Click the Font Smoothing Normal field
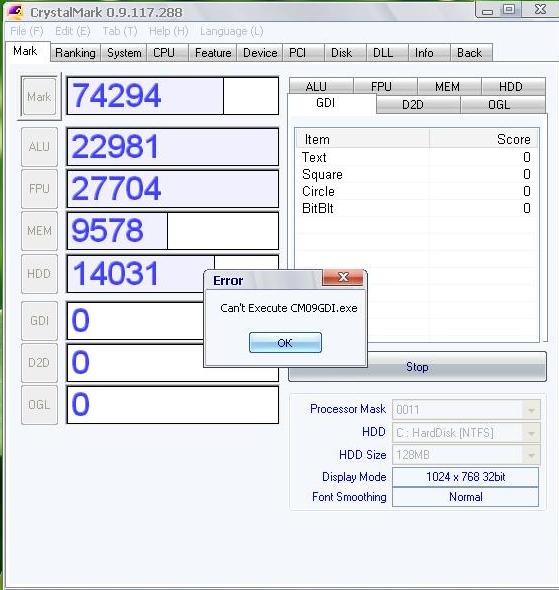559x590 pixels. (465, 497)
